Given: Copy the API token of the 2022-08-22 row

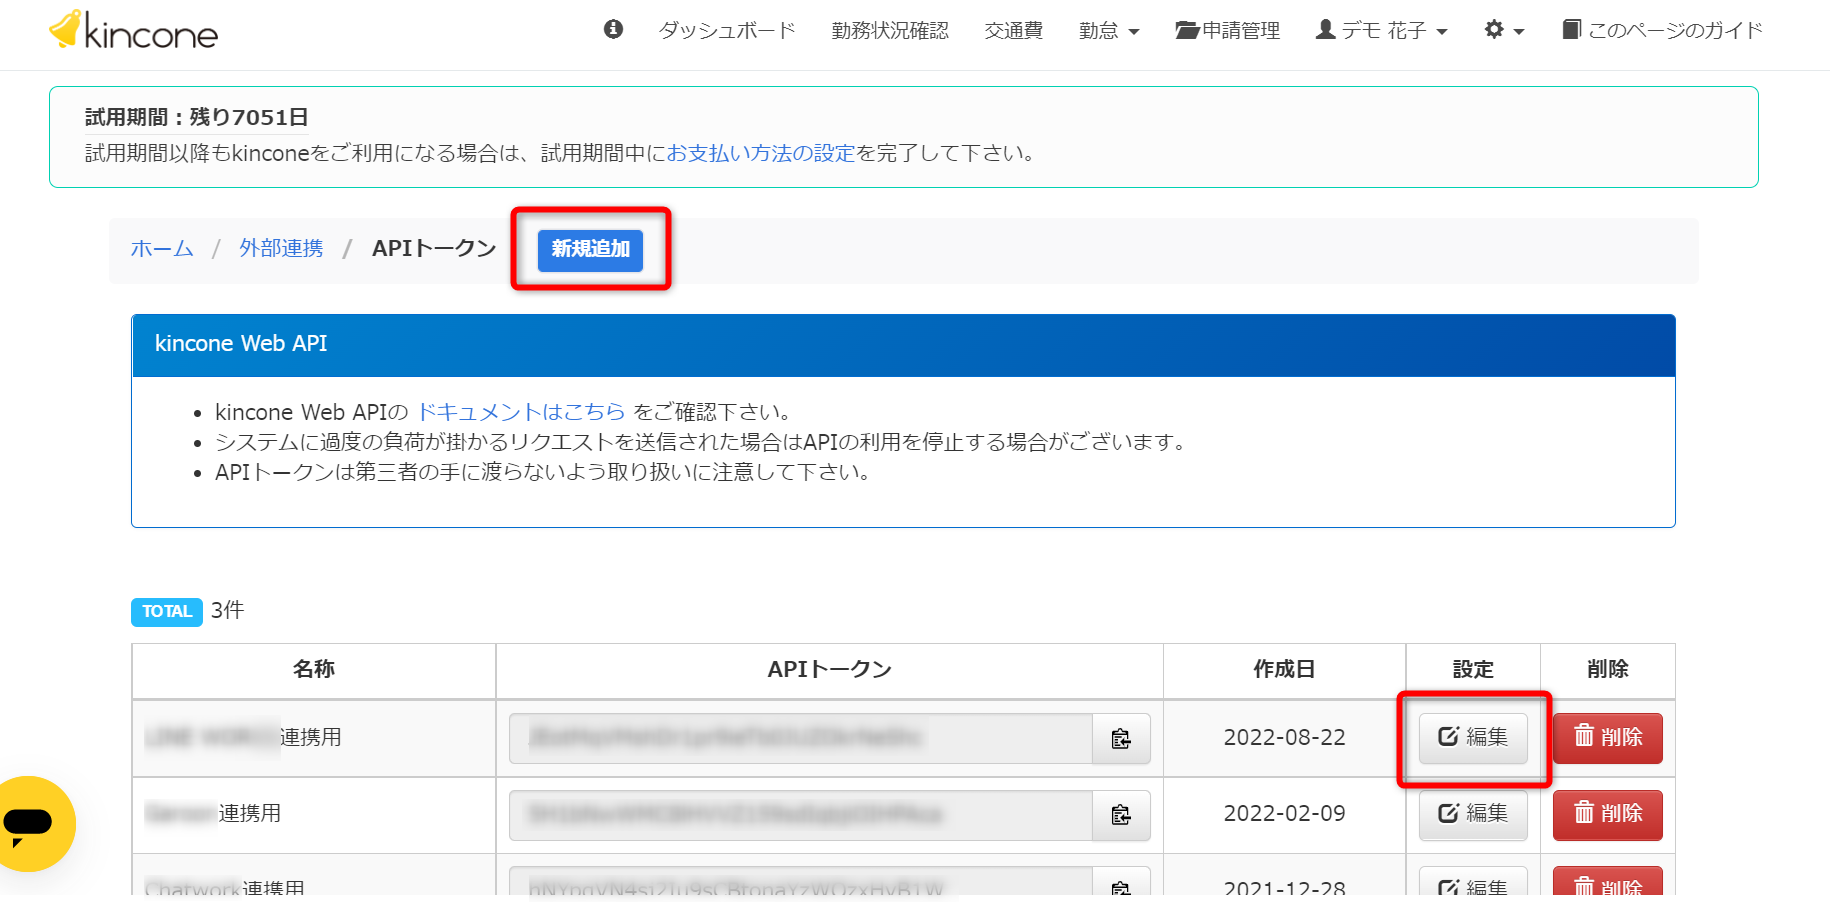Looking at the screenshot, I should (1121, 739).
